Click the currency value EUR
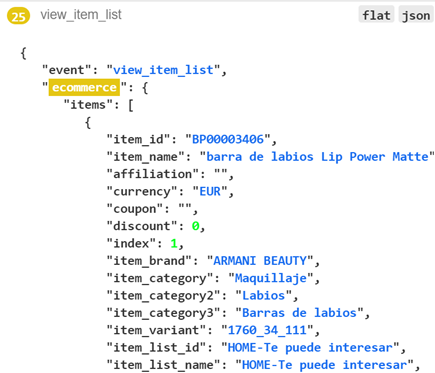The height and width of the screenshot is (373, 435). pos(210,191)
